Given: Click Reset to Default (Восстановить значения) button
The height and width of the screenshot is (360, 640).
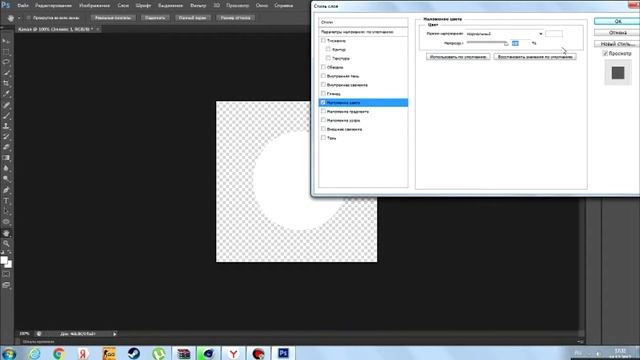Looking at the screenshot, I should pos(535,57).
